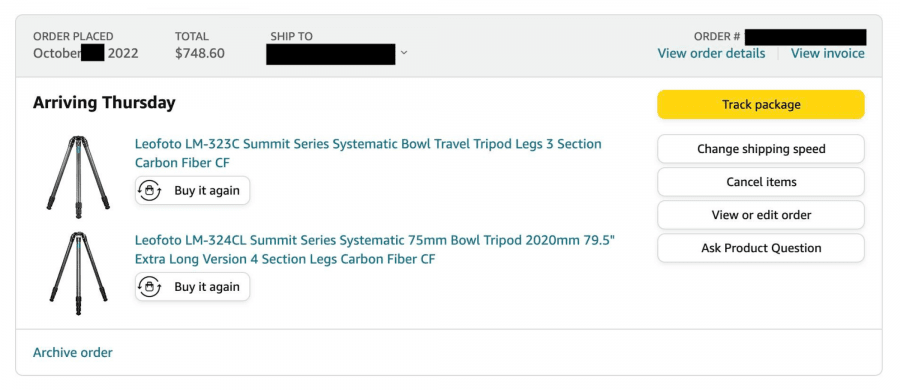Open View or edit order
Image resolution: width=900 pixels, height=390 pixels.
coord(761,215)
